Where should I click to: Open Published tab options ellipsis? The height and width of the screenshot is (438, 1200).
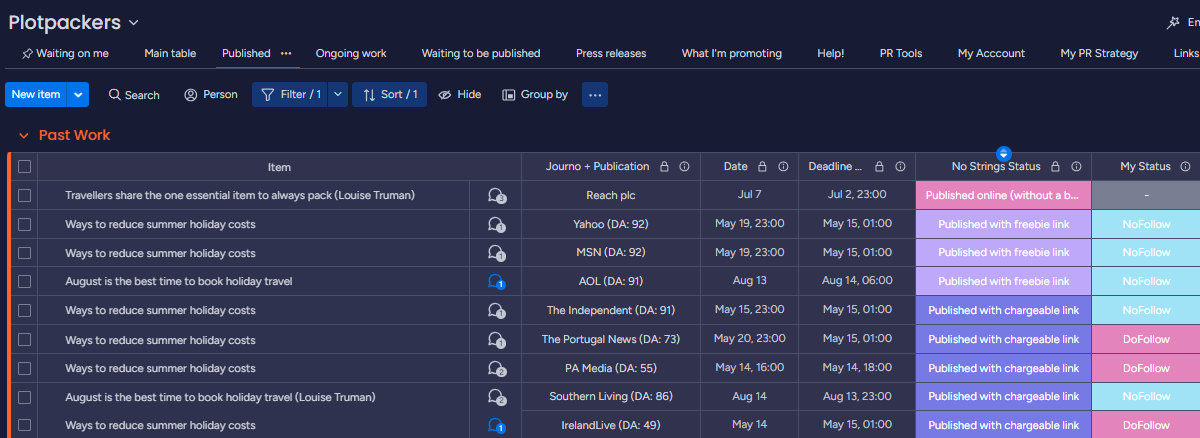coord(286,53)
